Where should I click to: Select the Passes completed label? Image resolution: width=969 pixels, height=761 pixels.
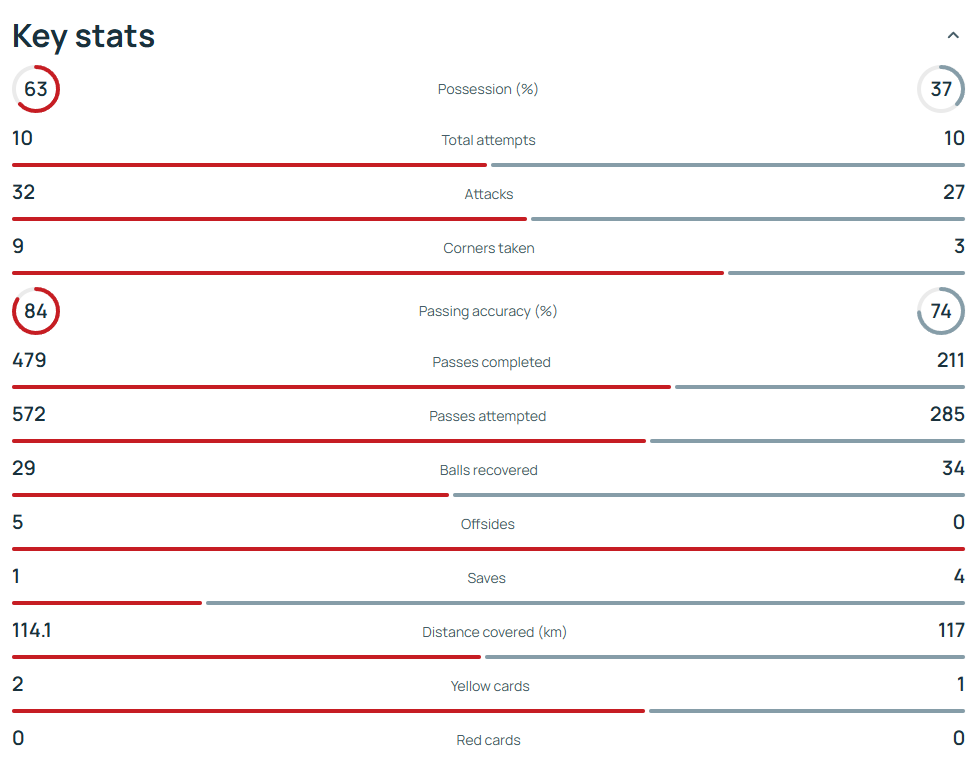[491, 362]
